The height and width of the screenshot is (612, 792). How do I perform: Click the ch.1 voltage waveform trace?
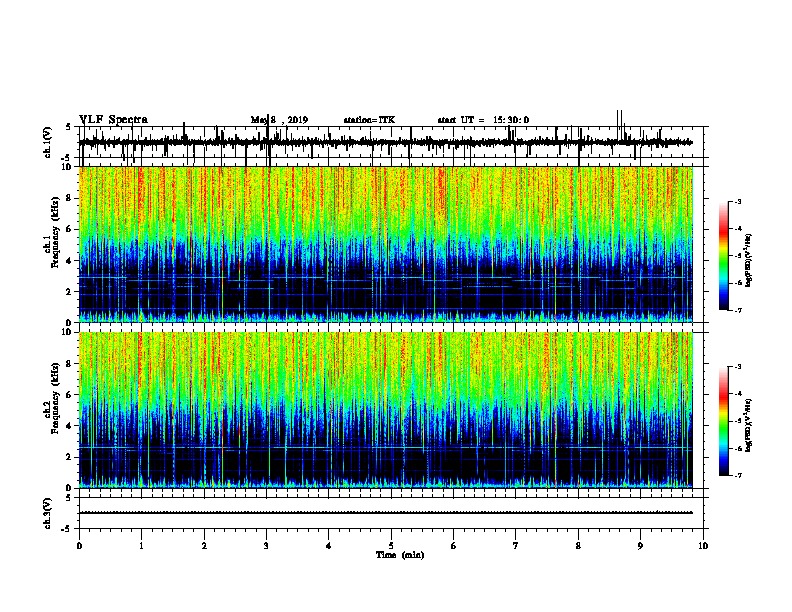(x=386, y=143)
